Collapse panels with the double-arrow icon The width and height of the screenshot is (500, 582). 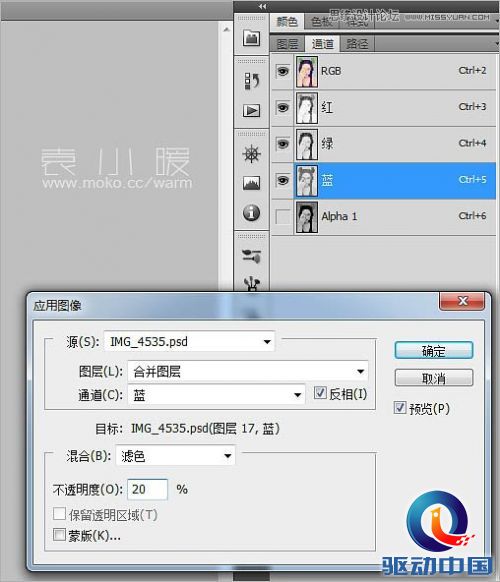pyautogui.click(x=262, y=6)
